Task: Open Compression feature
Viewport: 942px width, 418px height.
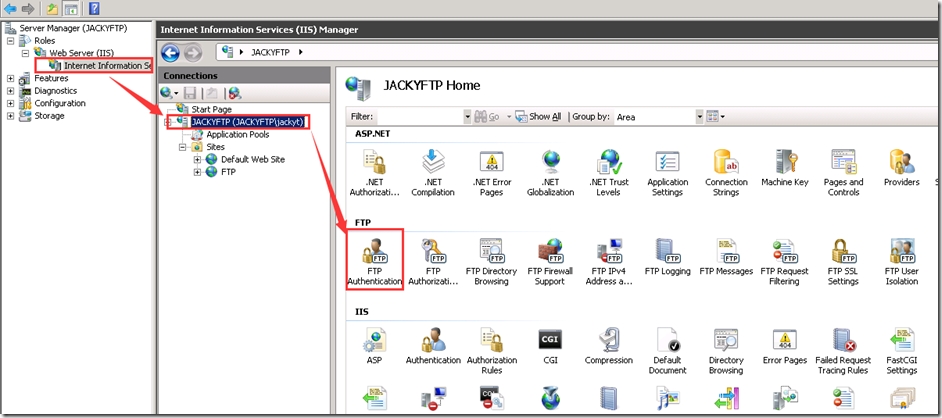Action: pos(609,346)
